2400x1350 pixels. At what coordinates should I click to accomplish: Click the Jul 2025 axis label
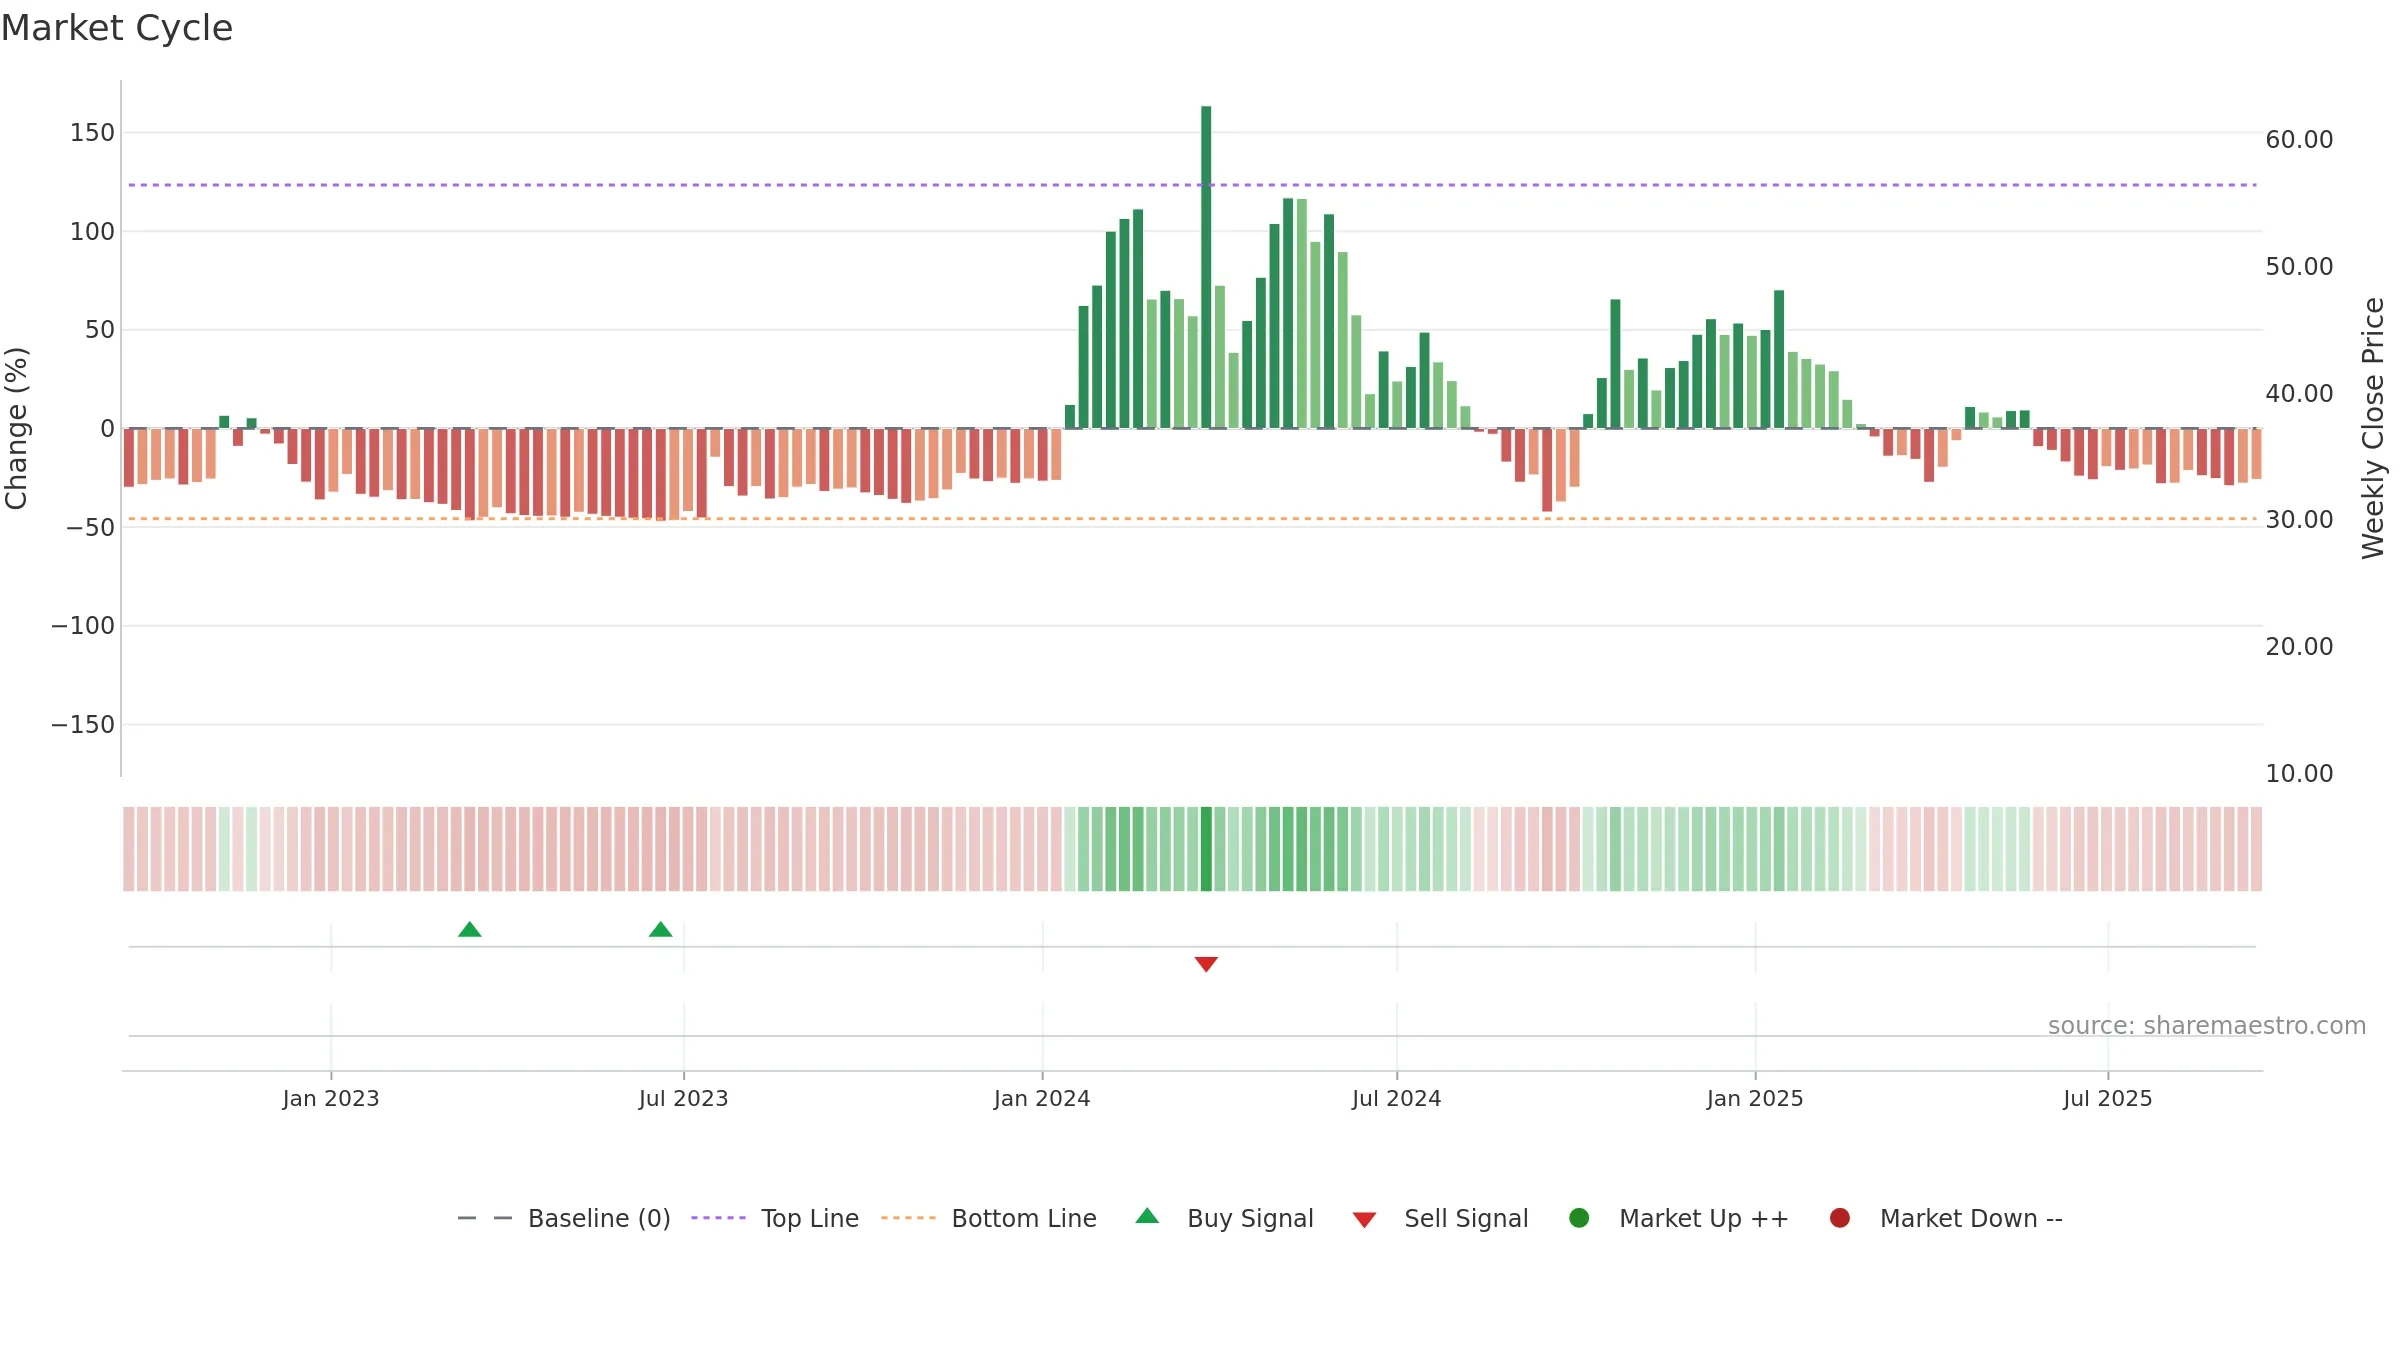pos(2108,1098)
